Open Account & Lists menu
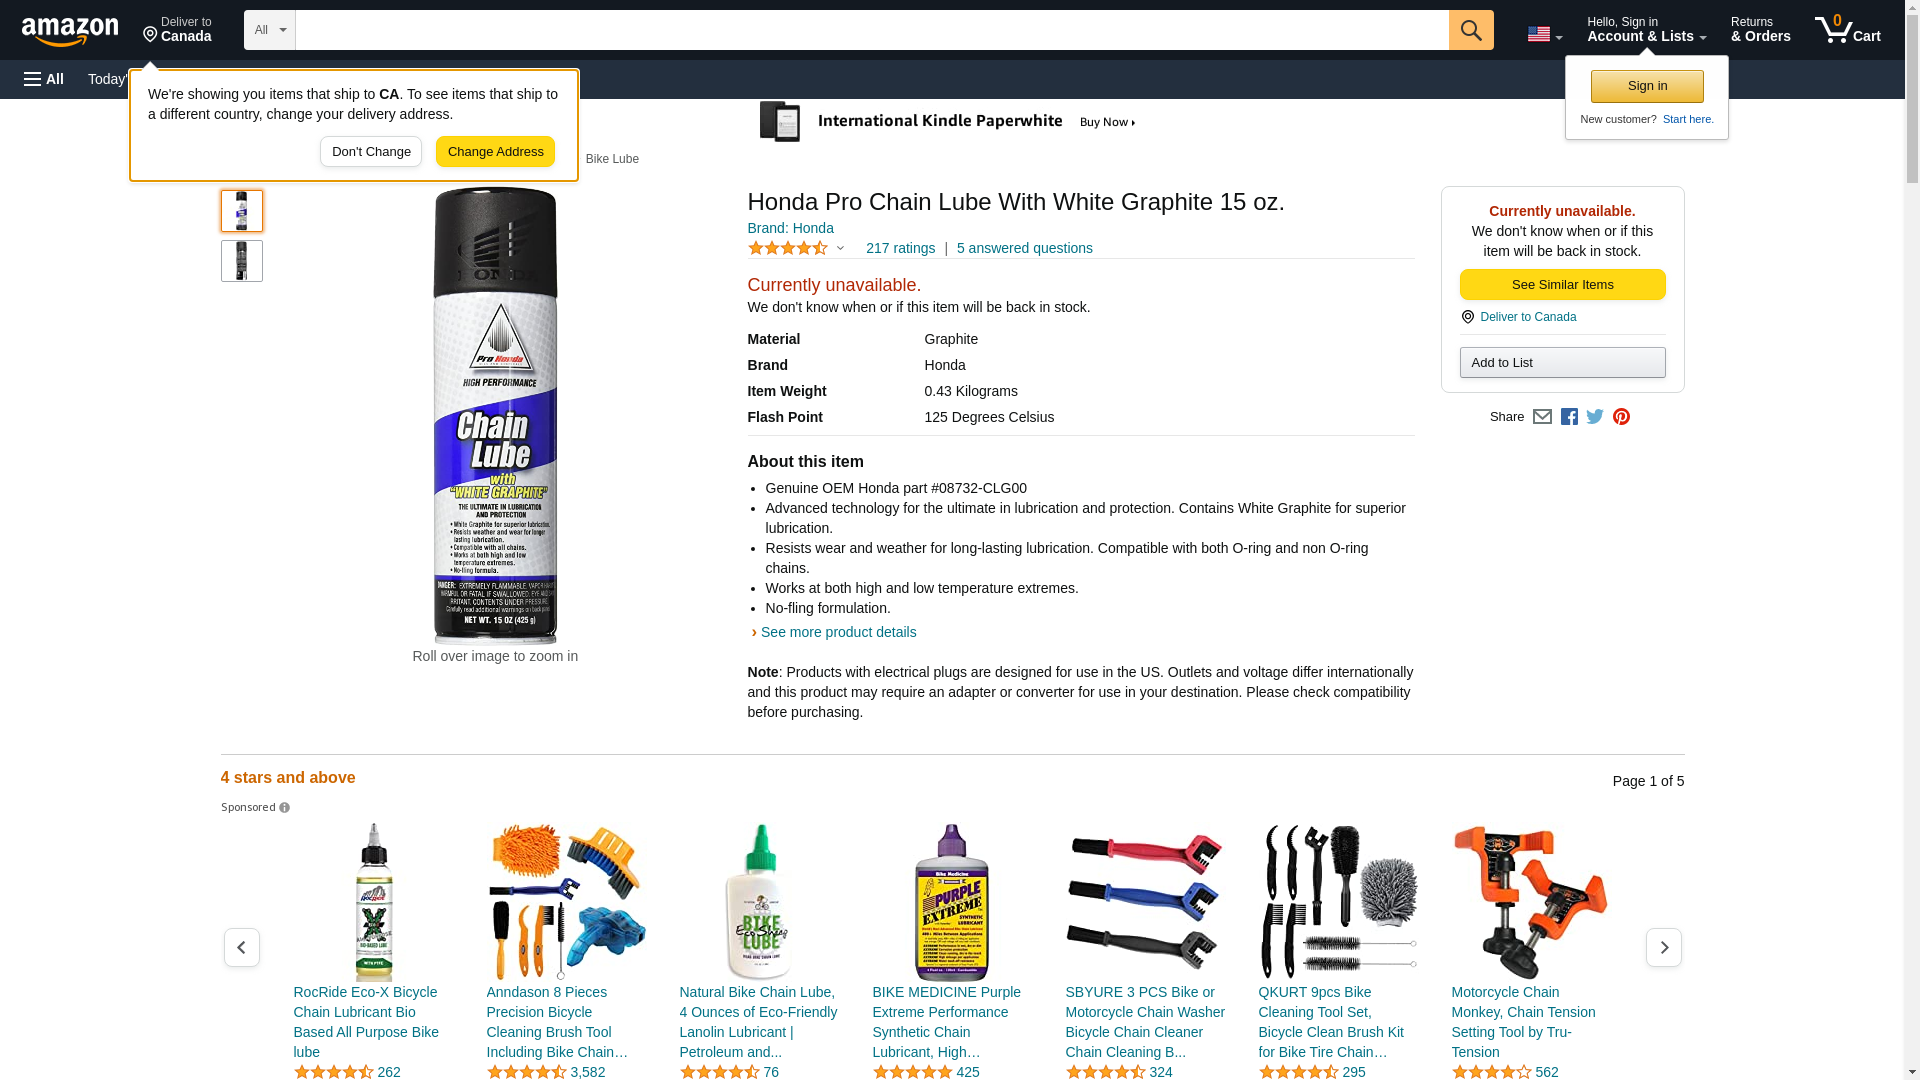The height and width of the screenshot is (1080, 1920). 1646,30
